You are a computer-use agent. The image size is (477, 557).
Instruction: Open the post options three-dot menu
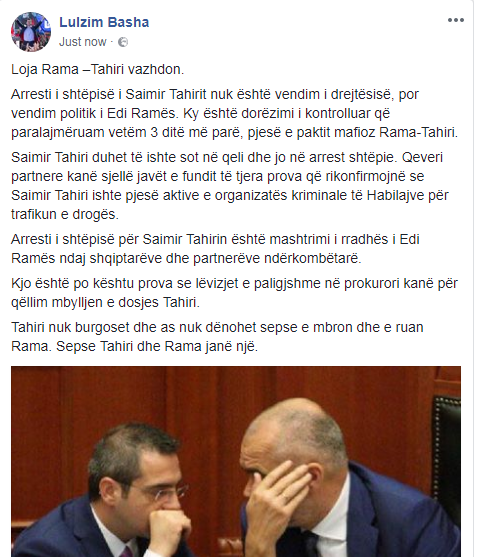(x=456, y=20)
